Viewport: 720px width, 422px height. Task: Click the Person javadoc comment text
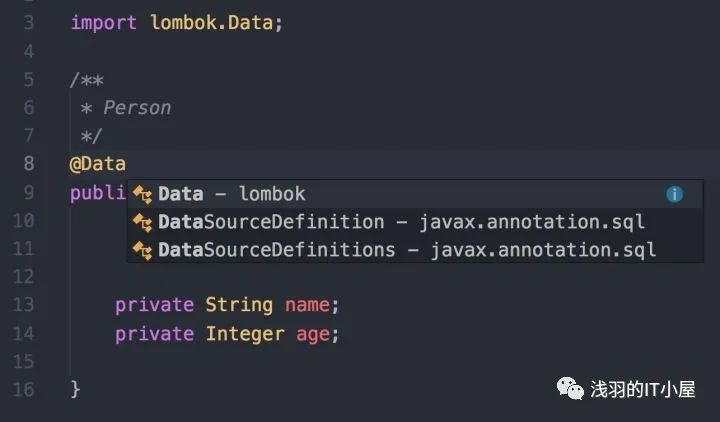coord(137,108)
